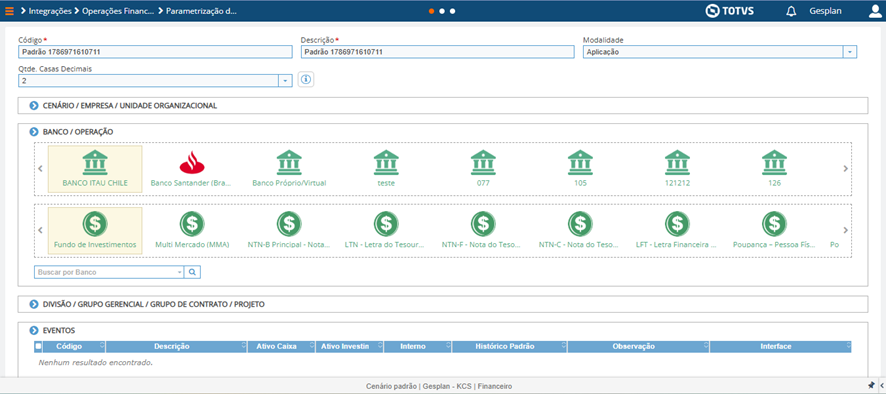Sort by Ativo Investin column

[349, 347]
